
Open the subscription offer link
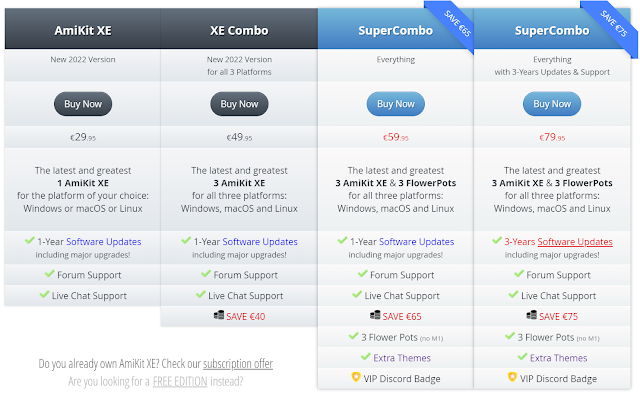pos(238,363)
